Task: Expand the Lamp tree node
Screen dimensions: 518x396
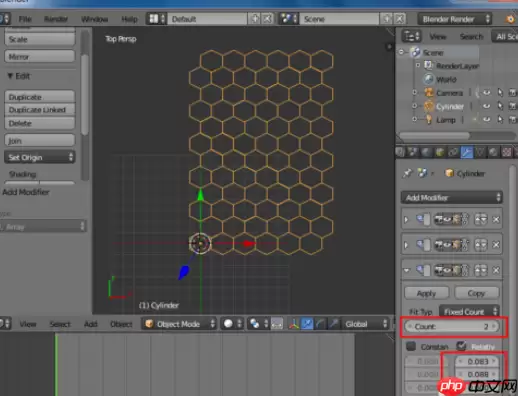Action: point(415,119)
